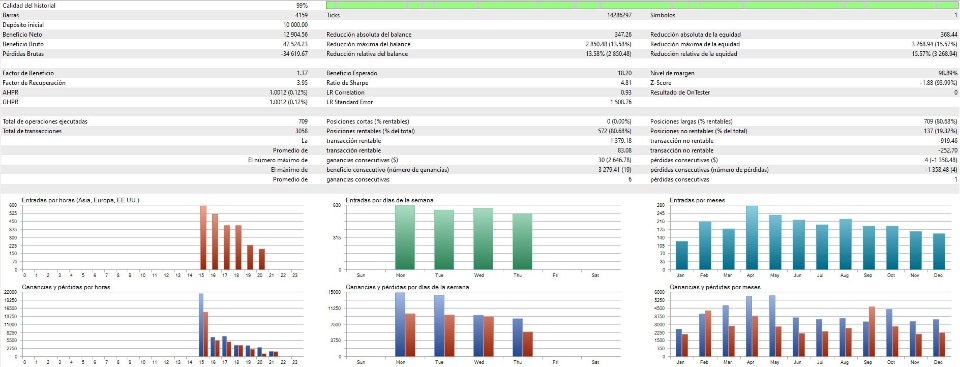Click 'Ganancias y pérdidas por meses' title

click(x=714, y=287)
